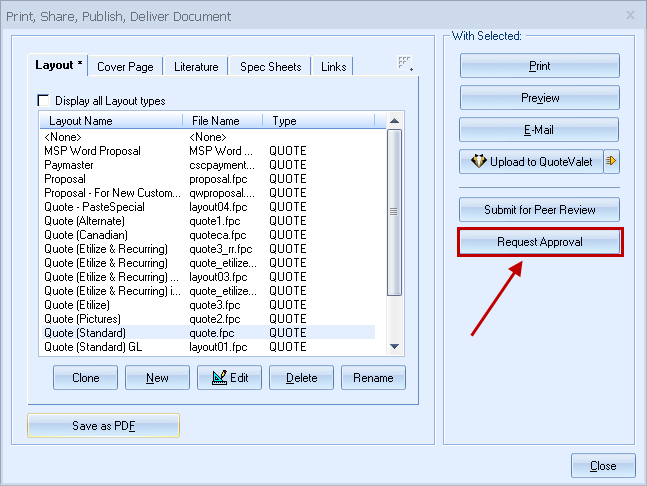Expand the QuoteValet upload arrow options
The height and width of the screenshot is (486, 647).
point(612,162)
